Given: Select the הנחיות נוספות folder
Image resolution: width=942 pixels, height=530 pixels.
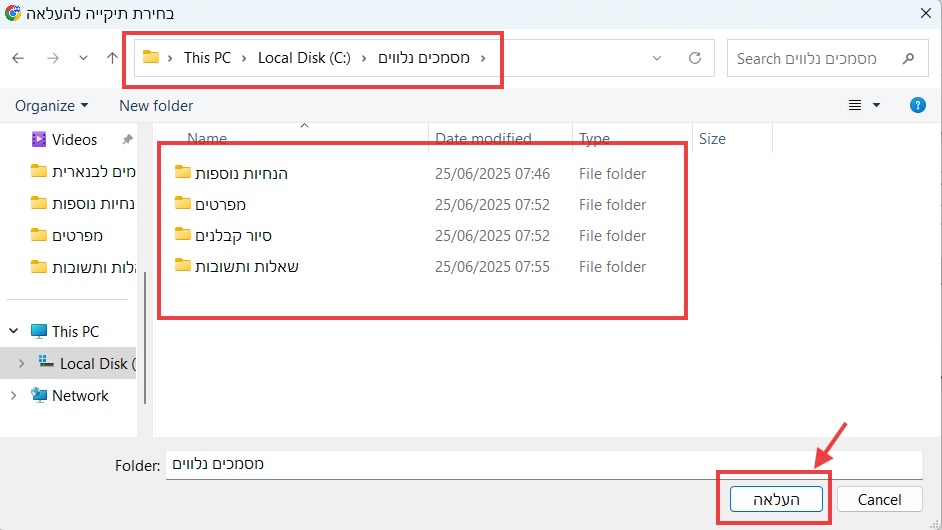Looking at the screenshot, I should [x=241, y=173].
